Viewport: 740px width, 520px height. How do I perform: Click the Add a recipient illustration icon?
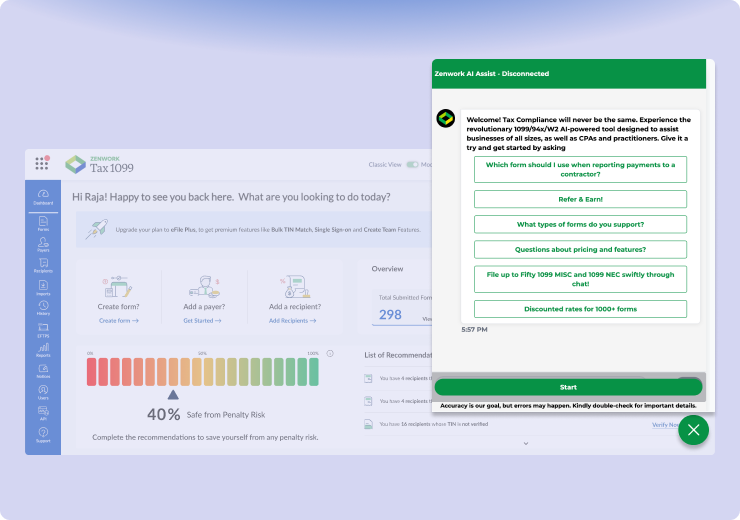[294, 286]
